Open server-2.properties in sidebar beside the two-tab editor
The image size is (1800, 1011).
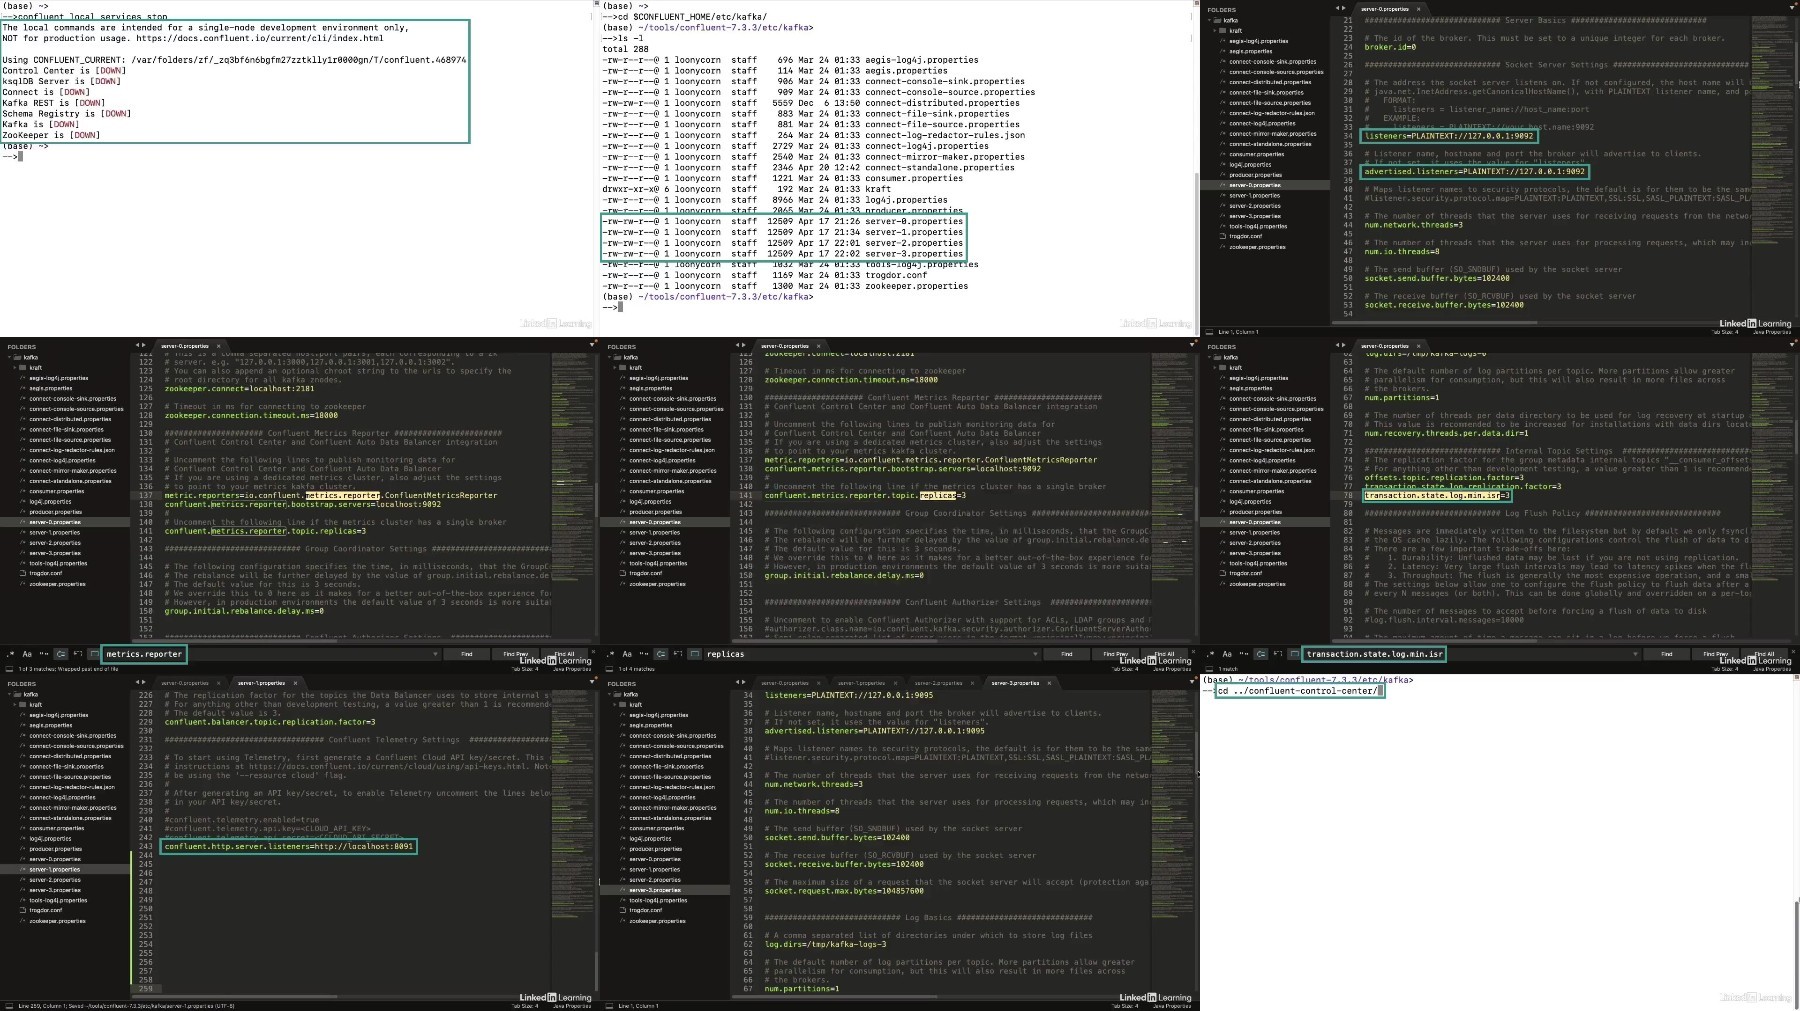[x=55, y=880]
